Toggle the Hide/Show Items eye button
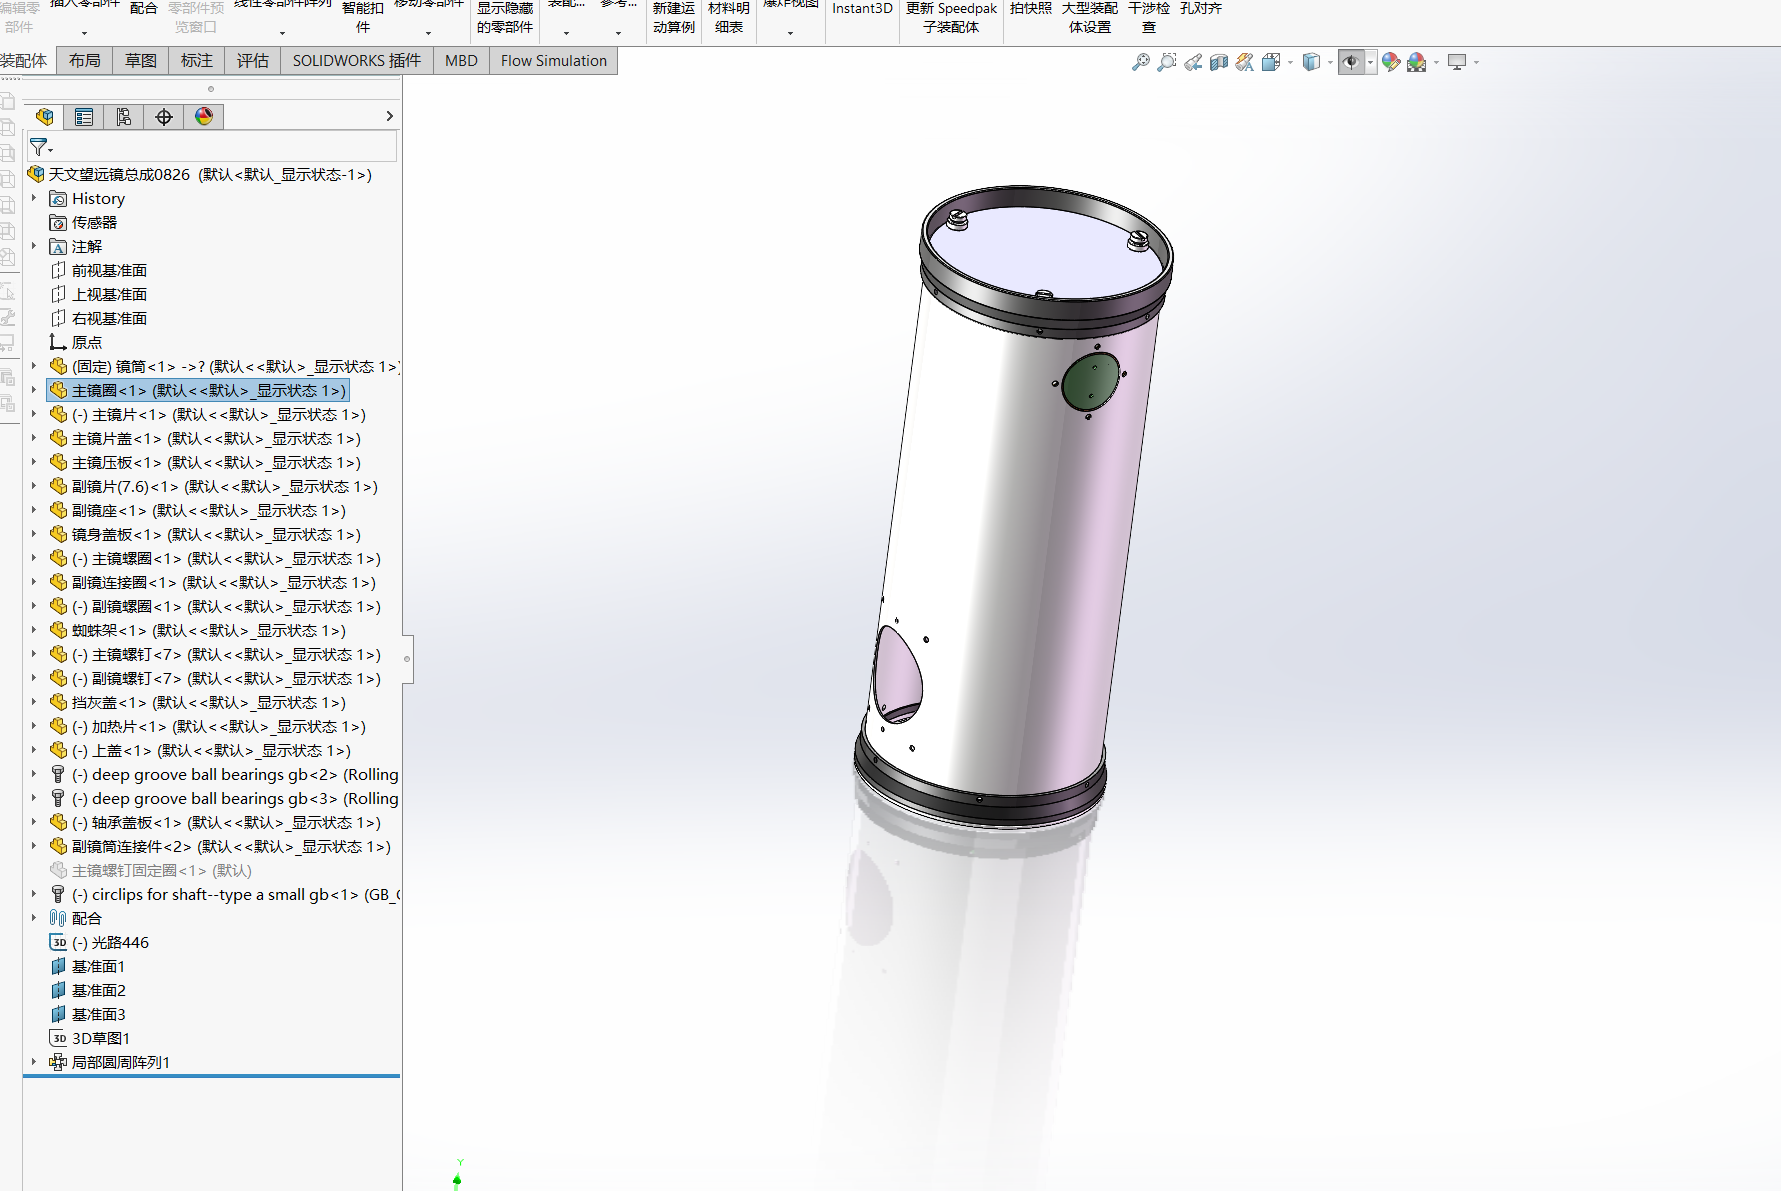The image size is (1781, 1191). pyautogui.click(x=1351, y=62)
